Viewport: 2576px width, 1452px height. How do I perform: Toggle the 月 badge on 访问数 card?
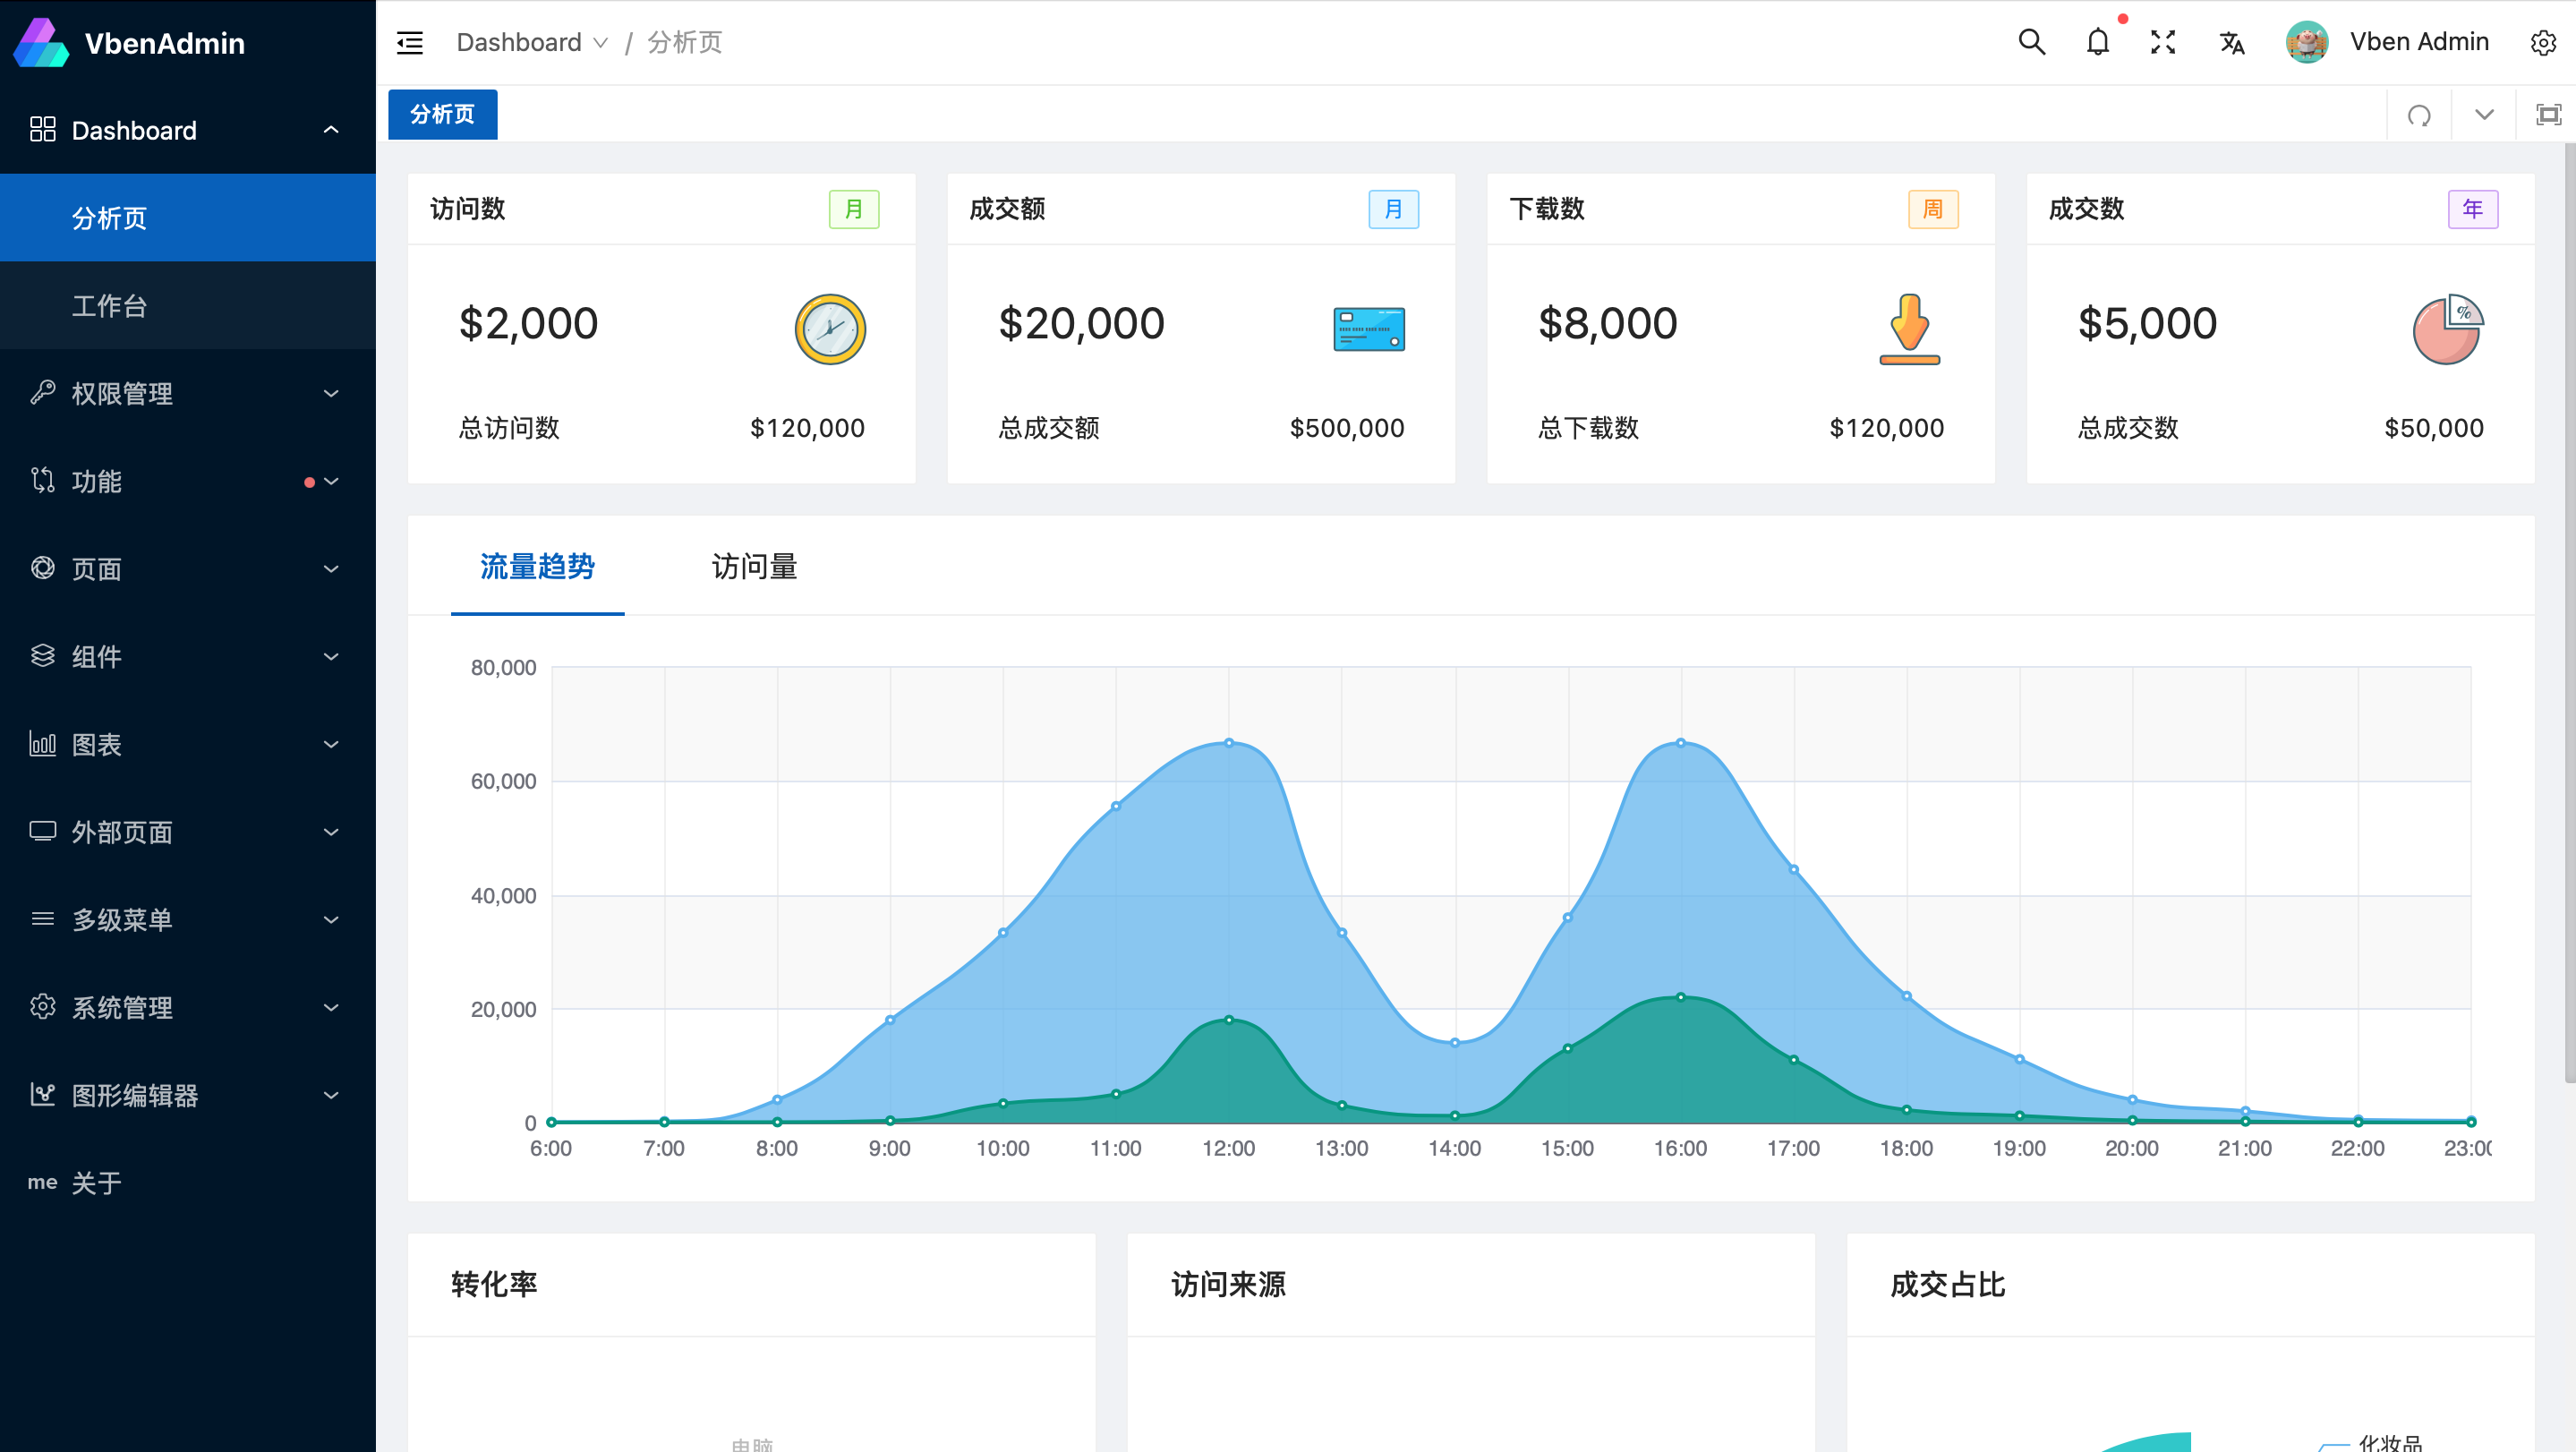point(854,209)
